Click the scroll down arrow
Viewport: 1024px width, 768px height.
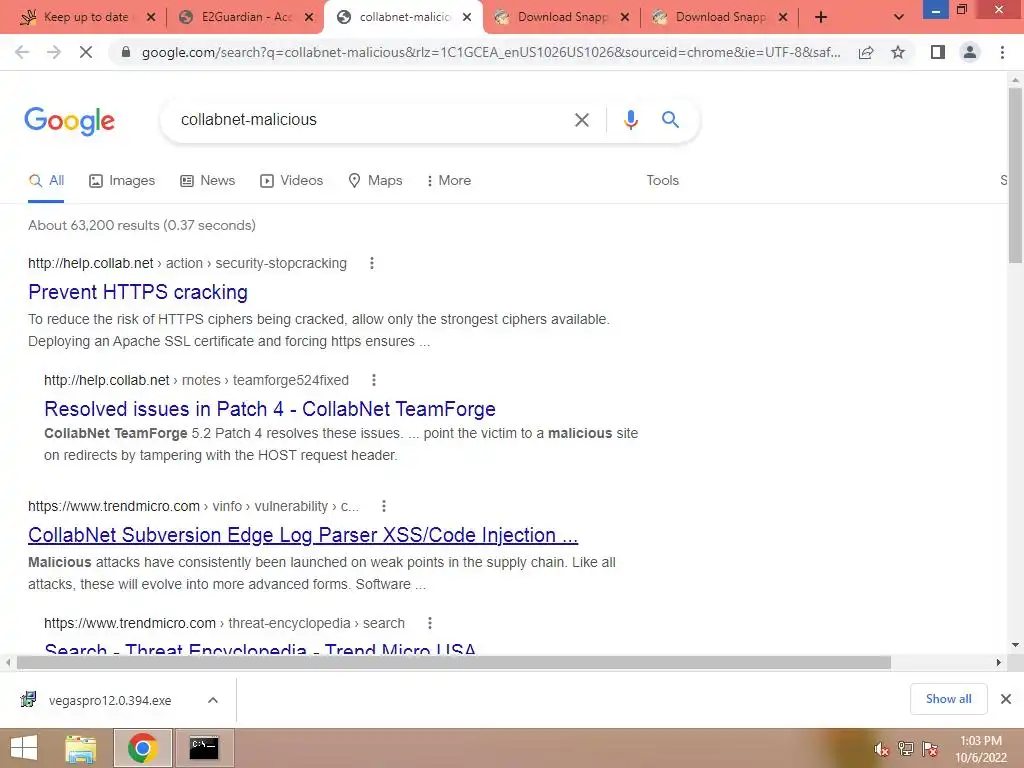(1015, 645)
